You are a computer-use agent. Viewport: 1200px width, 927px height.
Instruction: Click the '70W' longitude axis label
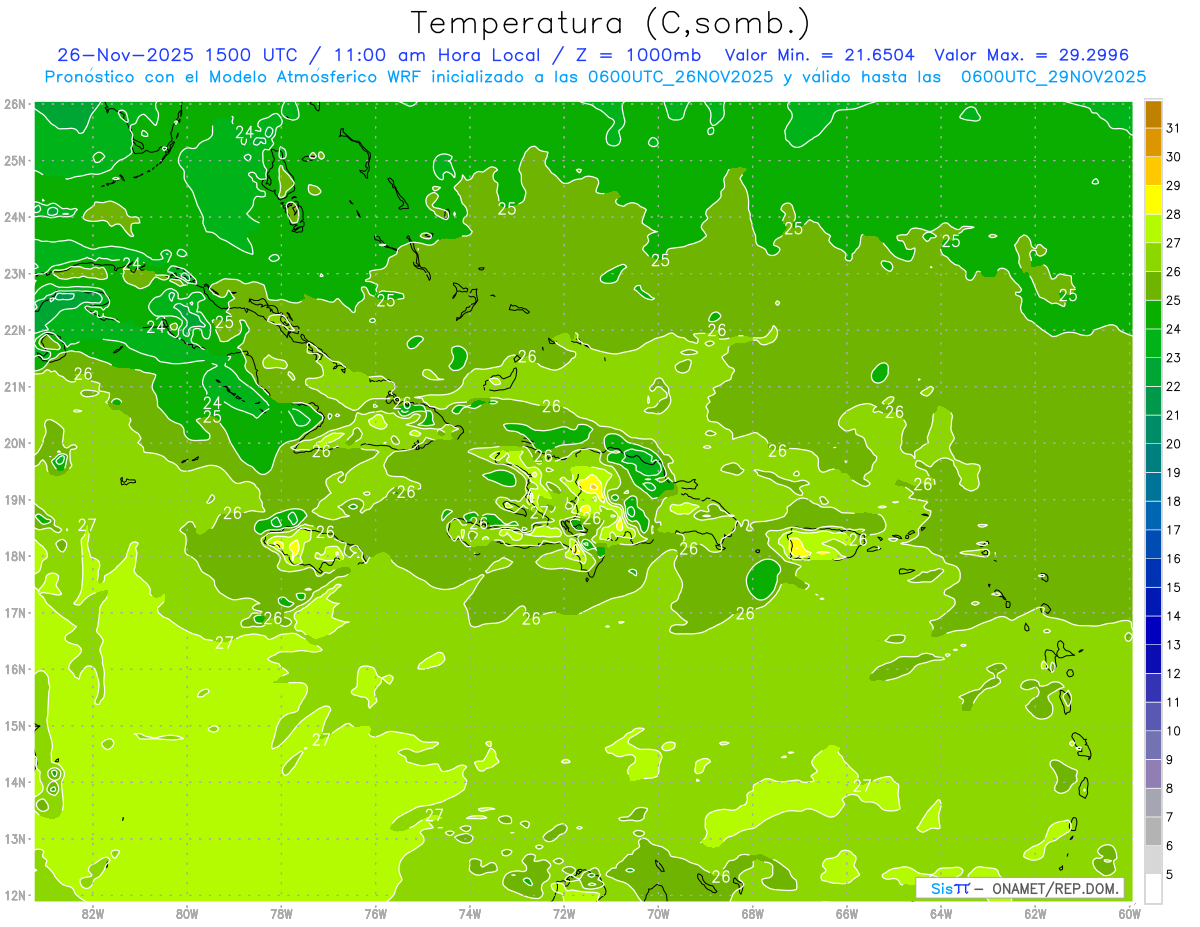coord(658,912)
